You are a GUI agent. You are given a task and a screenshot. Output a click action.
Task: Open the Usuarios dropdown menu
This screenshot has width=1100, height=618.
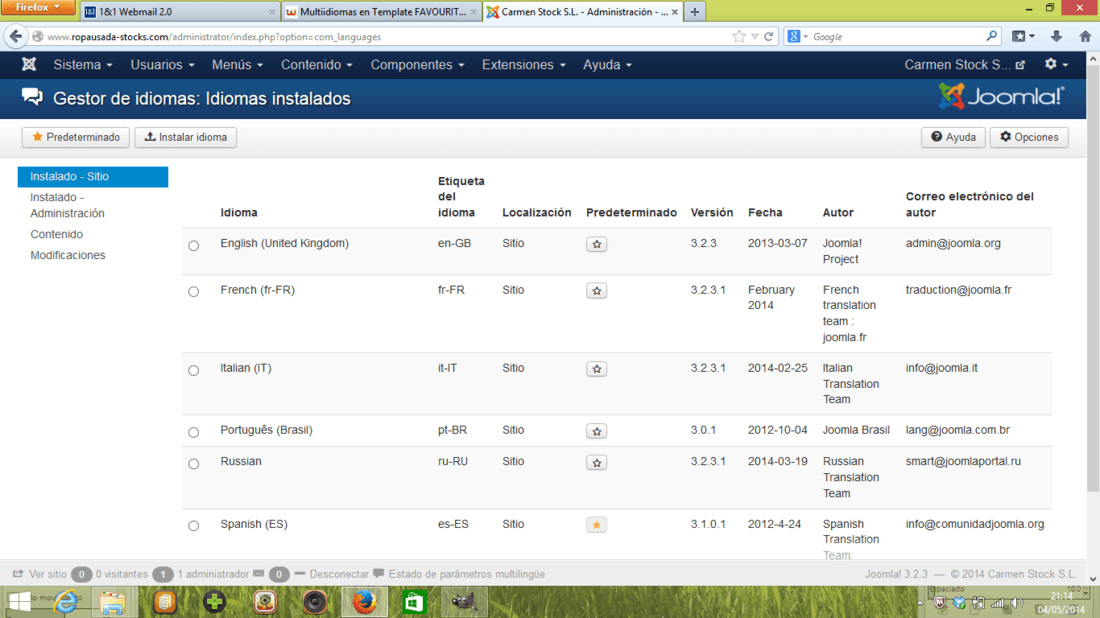click(162, 65)
